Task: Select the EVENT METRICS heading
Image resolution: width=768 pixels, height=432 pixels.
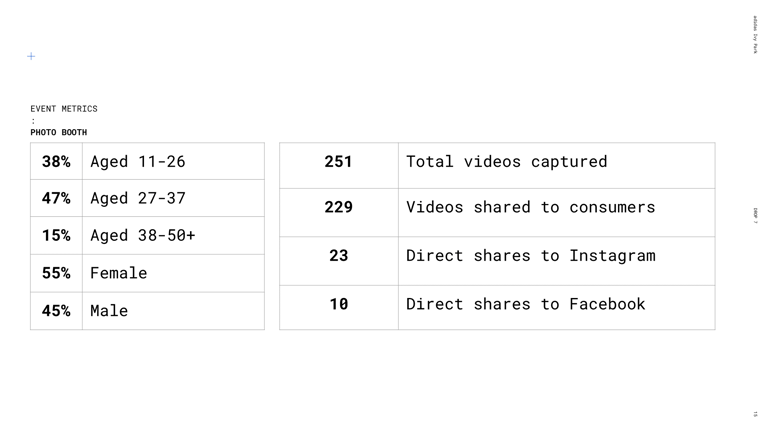Action: [64, 109]
